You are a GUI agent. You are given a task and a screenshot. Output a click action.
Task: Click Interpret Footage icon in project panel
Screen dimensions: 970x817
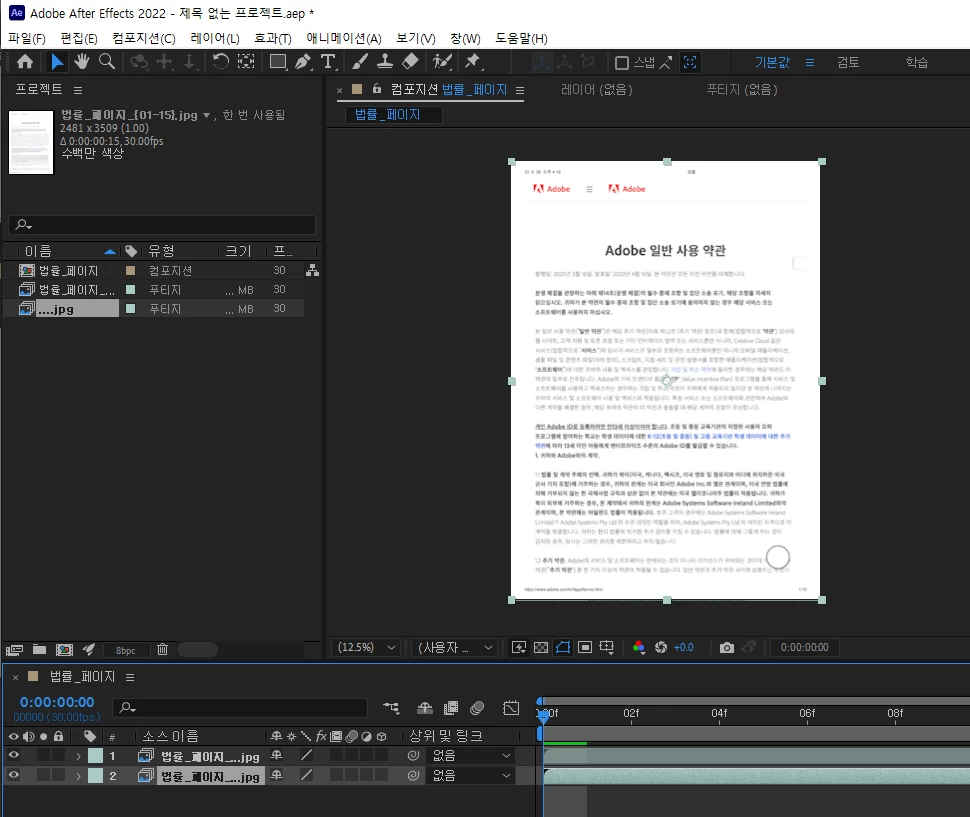point(14,649)
